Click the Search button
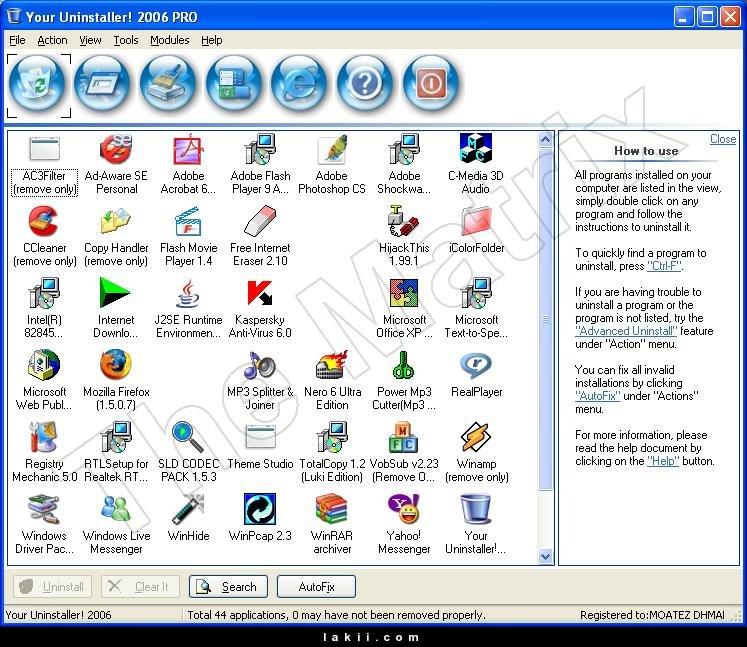The image size is (747, 647). coord(228,586)
